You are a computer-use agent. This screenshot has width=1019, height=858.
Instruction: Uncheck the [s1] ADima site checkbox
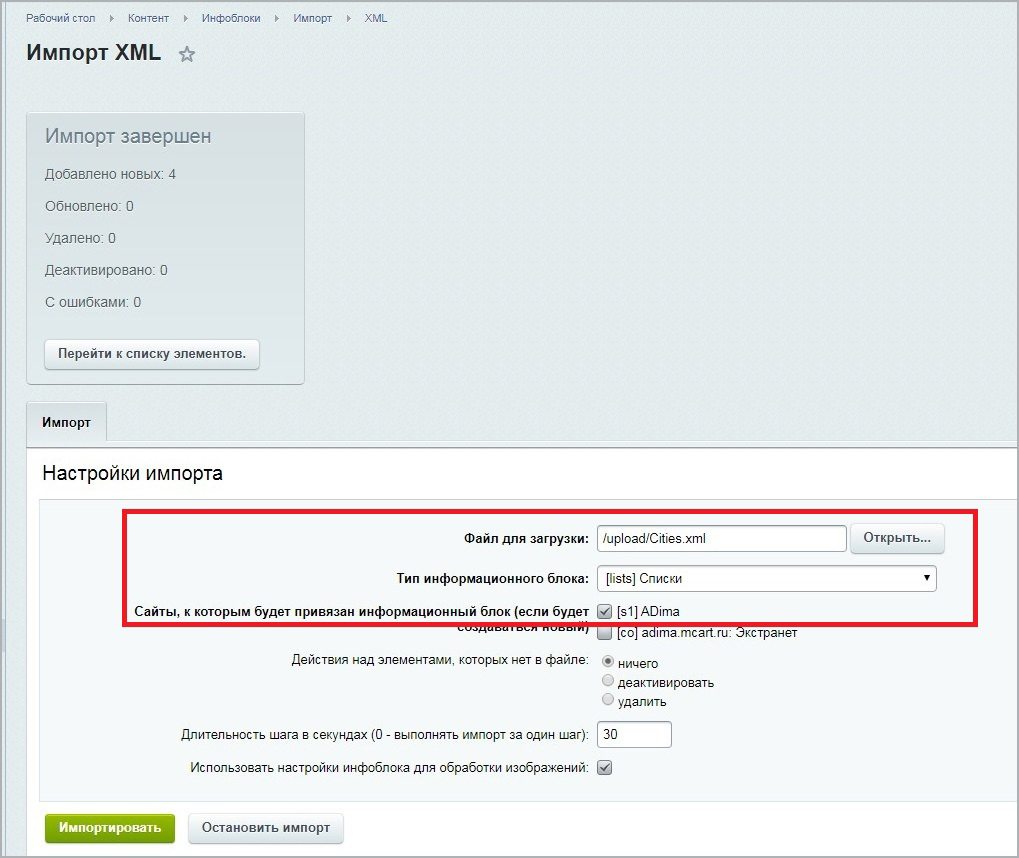(x=605, y=611)
